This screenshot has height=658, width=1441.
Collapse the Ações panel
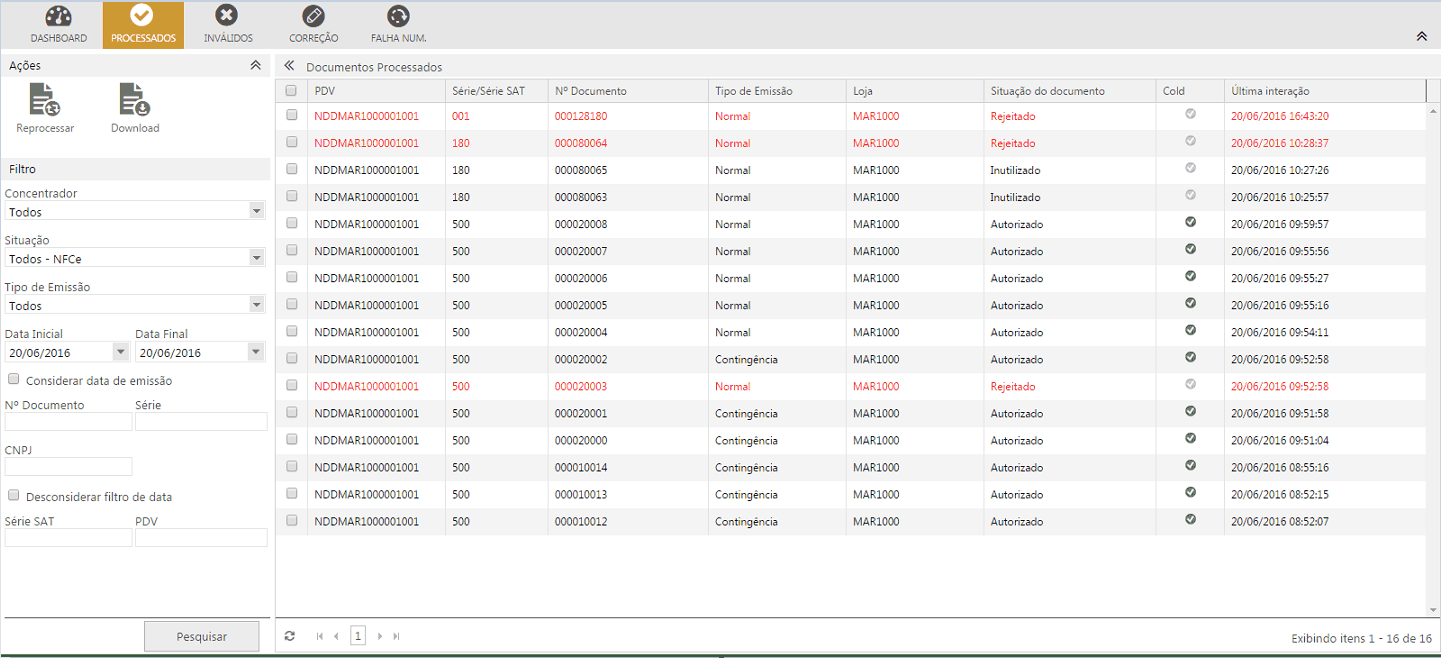[255, 65]
